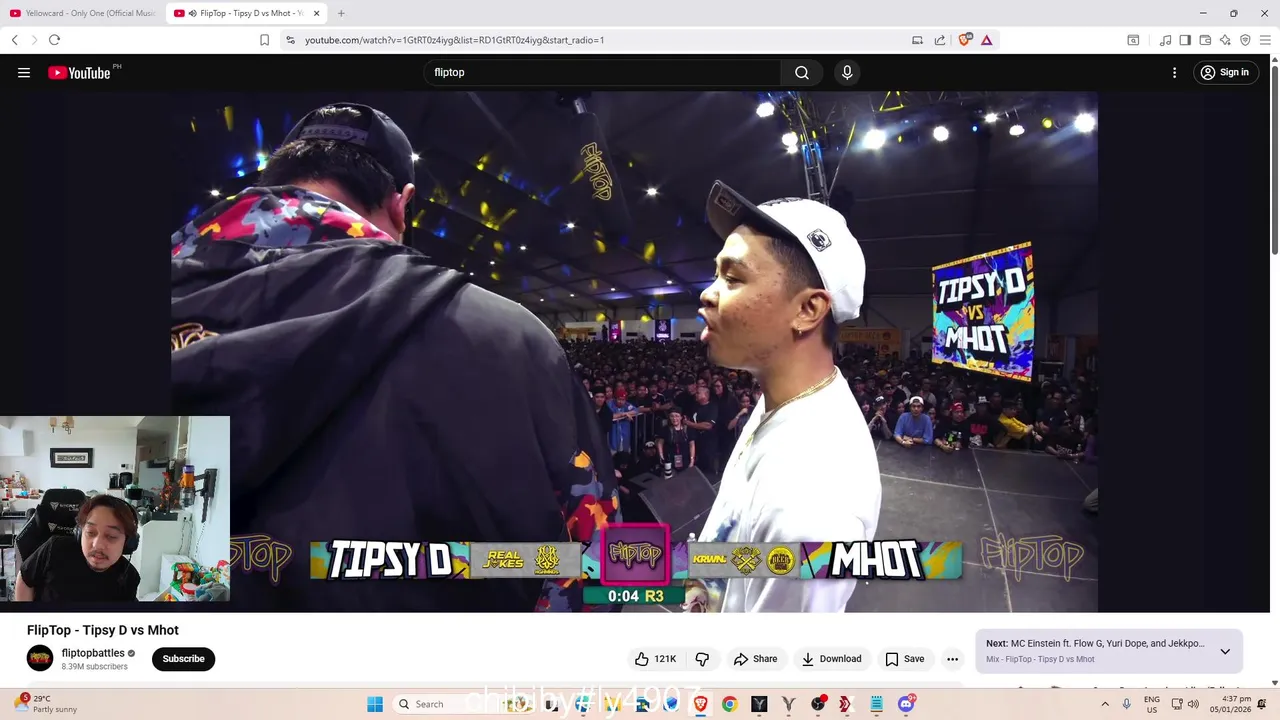Launch Google Chrome from the taskbar
This screenshot has width=1280, height=720.
point(730,704)
